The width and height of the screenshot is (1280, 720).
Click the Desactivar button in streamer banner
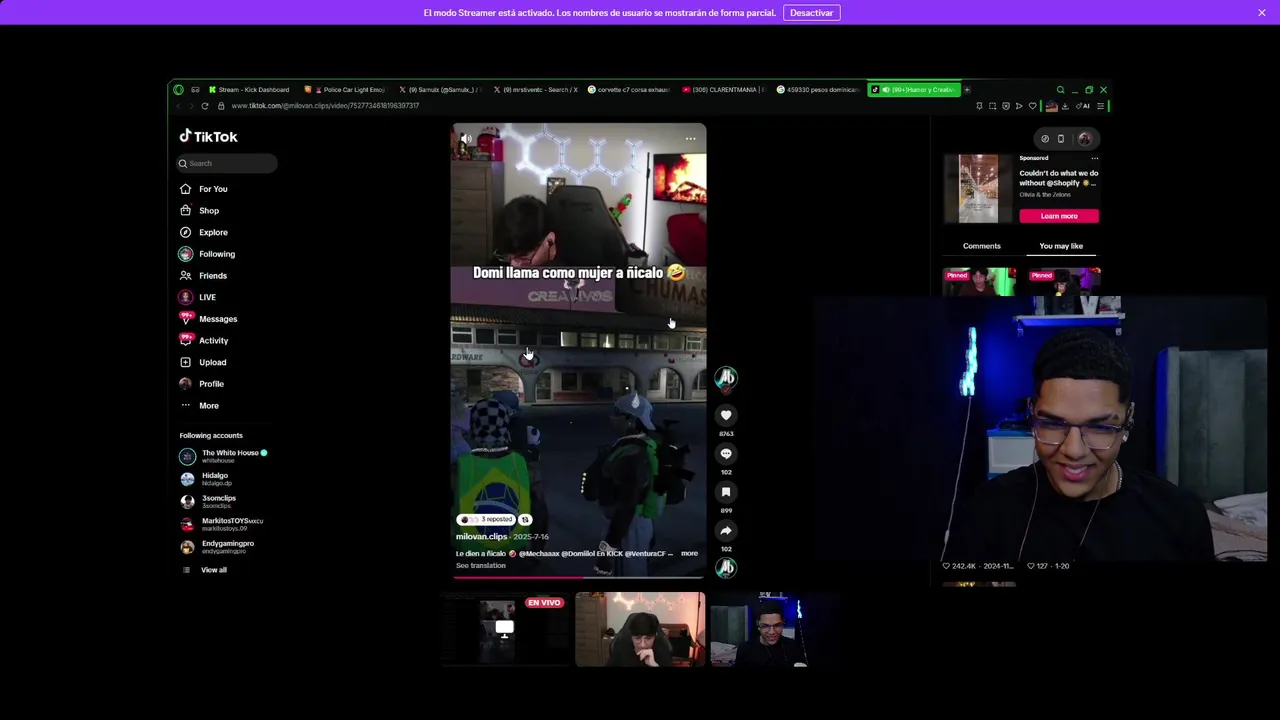coord(811,13)
